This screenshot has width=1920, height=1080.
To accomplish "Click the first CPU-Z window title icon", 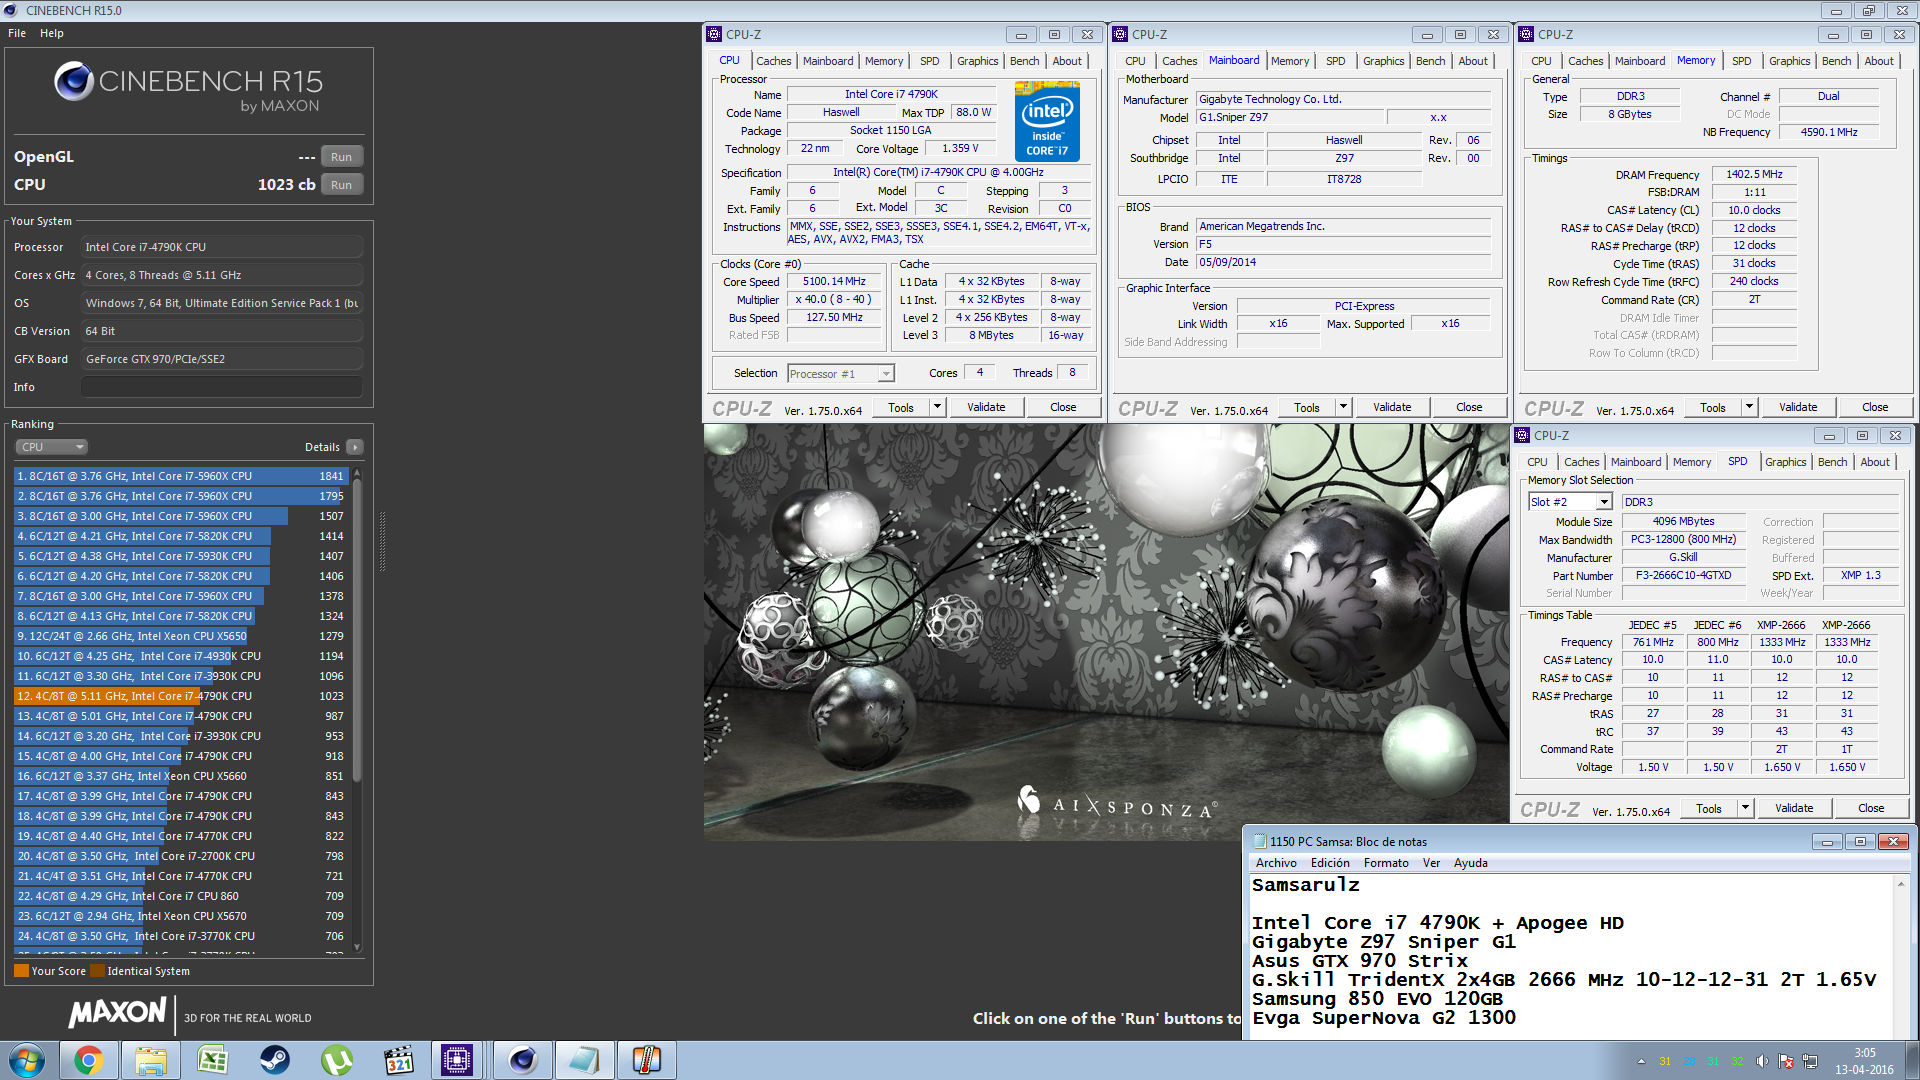I will point(714,34).
